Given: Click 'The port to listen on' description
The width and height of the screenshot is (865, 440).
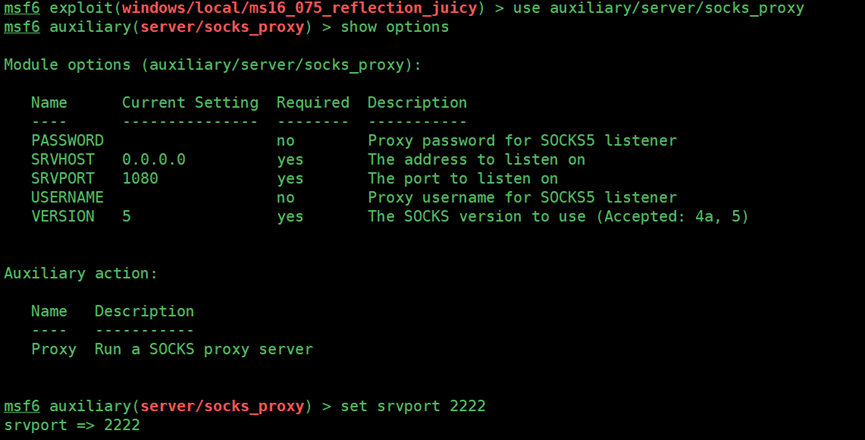Looking at the screenshot, I should click(463, 179).
